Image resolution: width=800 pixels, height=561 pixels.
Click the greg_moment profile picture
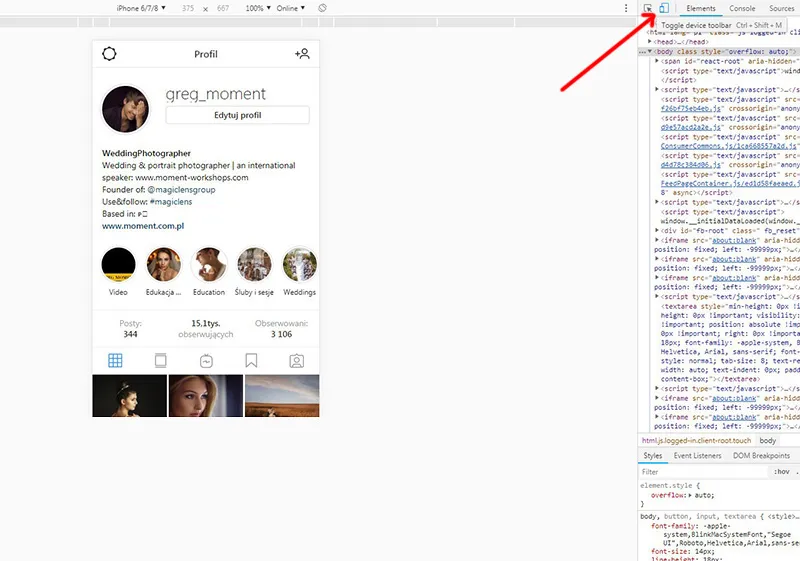(x=126, y=109)
